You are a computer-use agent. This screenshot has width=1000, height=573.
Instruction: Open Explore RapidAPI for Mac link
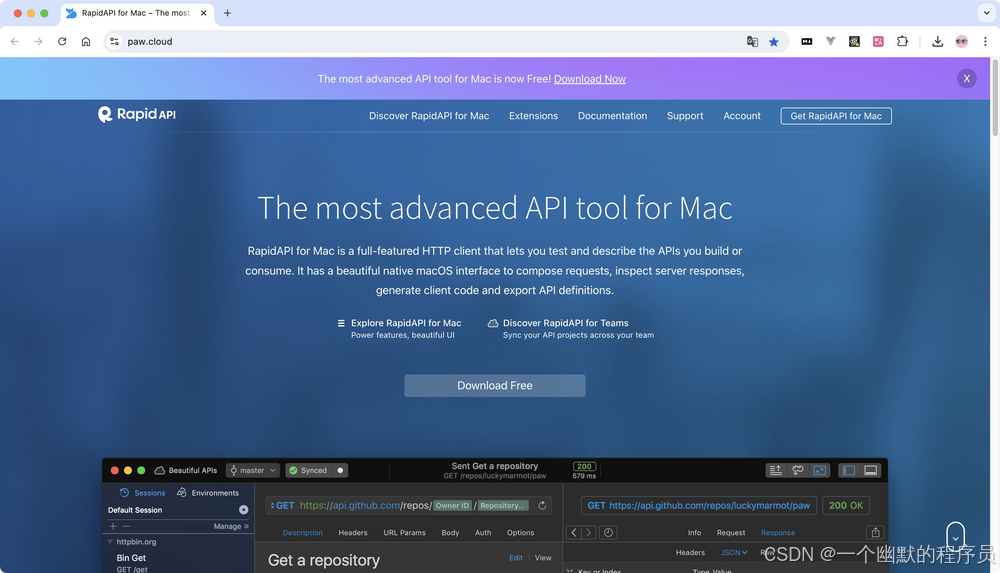click(x=406, y=324)
